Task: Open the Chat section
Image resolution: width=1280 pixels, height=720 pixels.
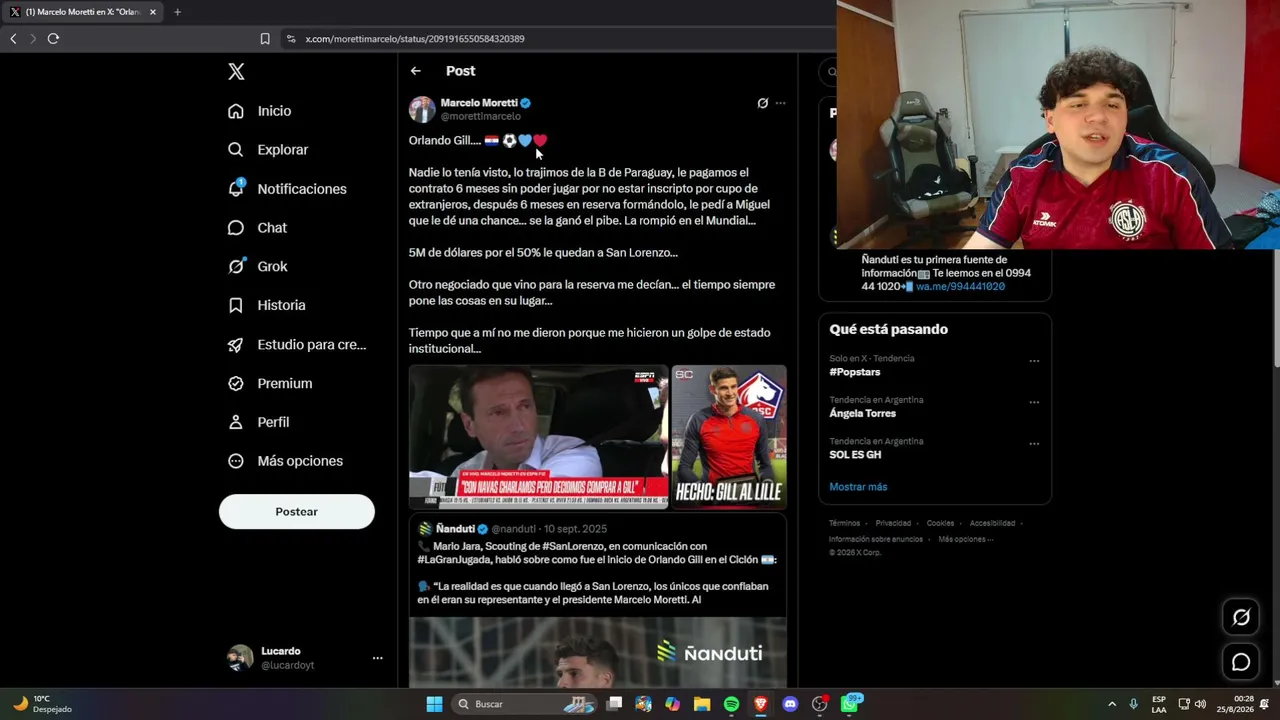Action: tap(257, 228)
